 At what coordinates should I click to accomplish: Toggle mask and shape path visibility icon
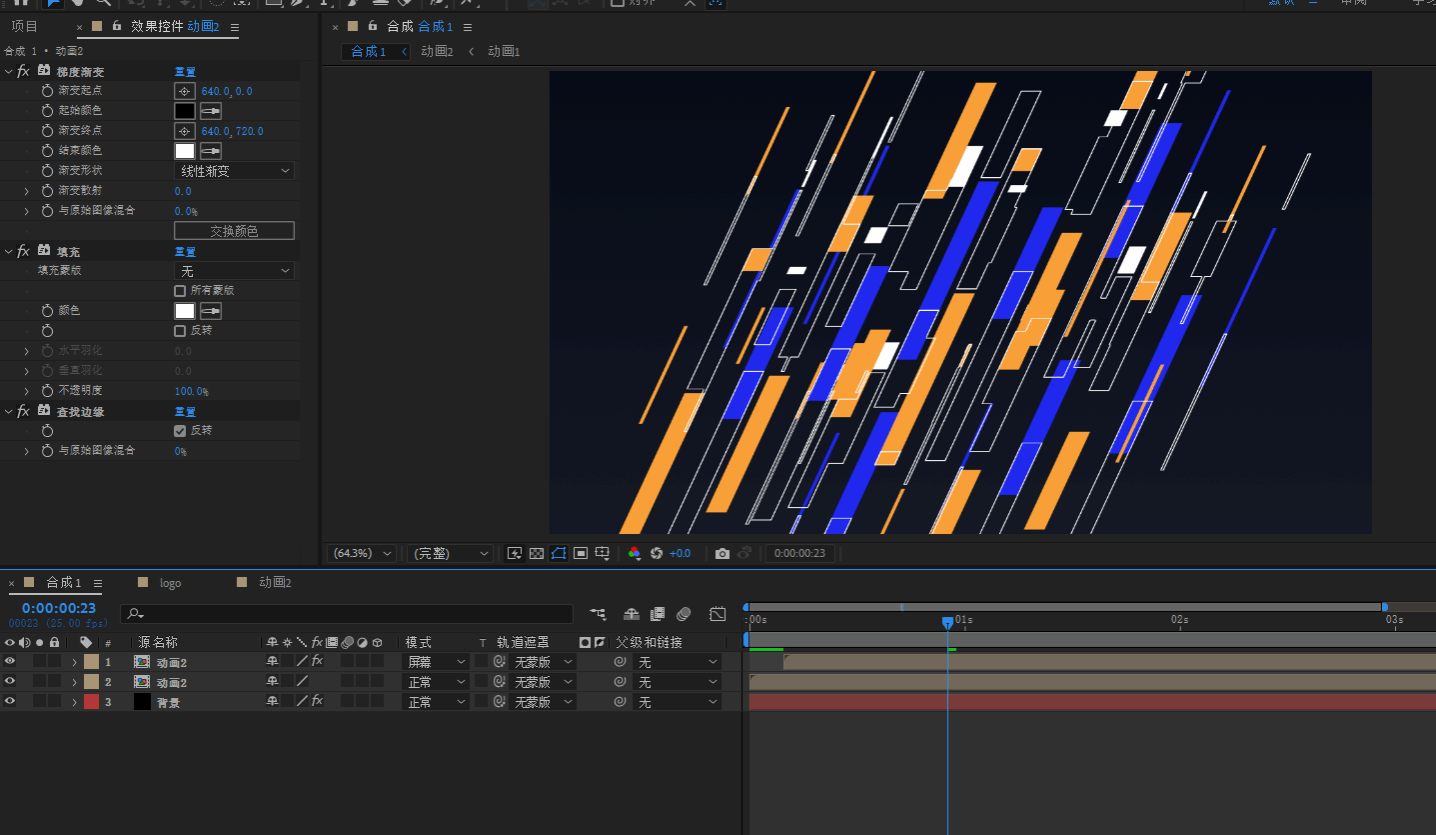pos(558,553)
